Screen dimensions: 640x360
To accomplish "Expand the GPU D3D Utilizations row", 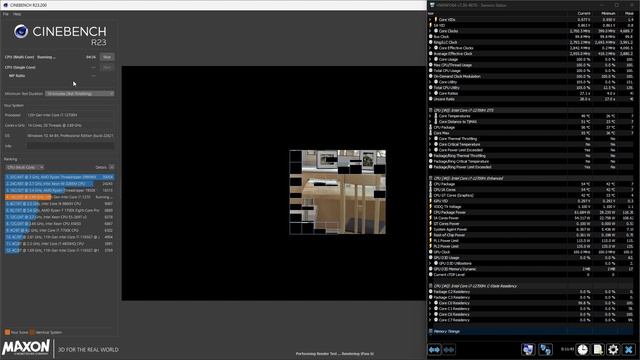I will pos(430,264).
